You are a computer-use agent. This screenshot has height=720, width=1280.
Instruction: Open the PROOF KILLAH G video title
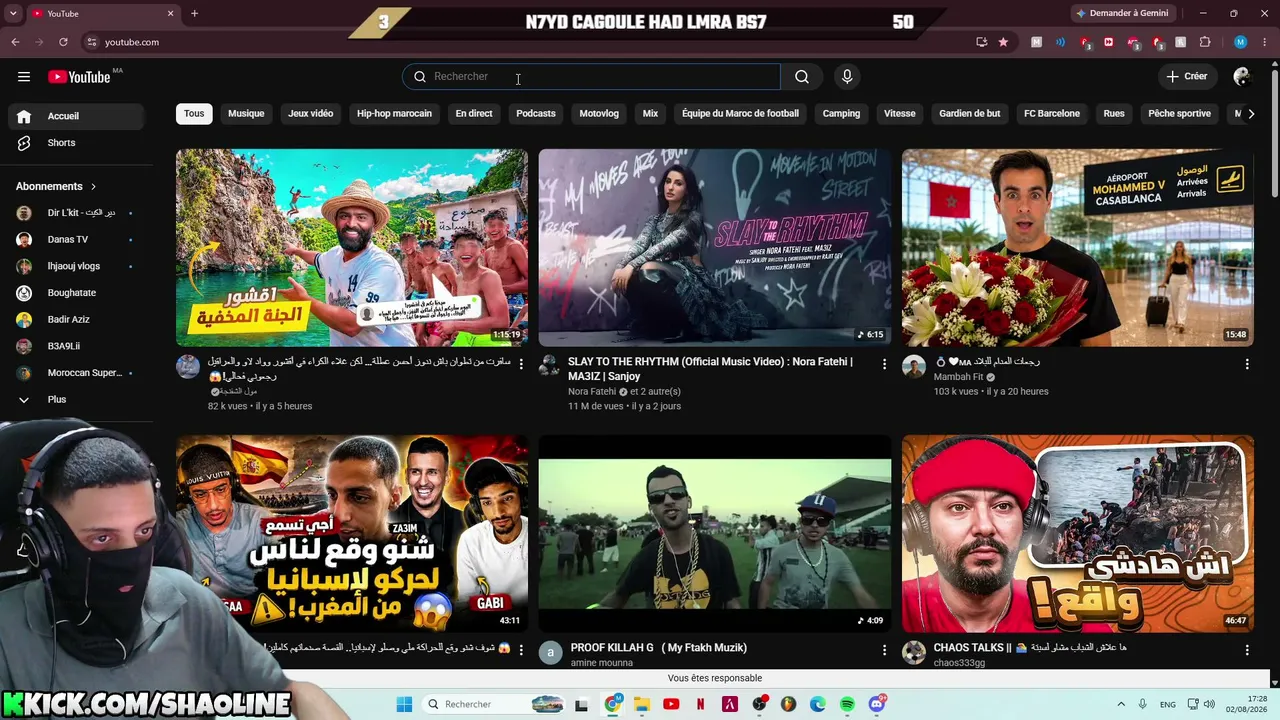659,648
